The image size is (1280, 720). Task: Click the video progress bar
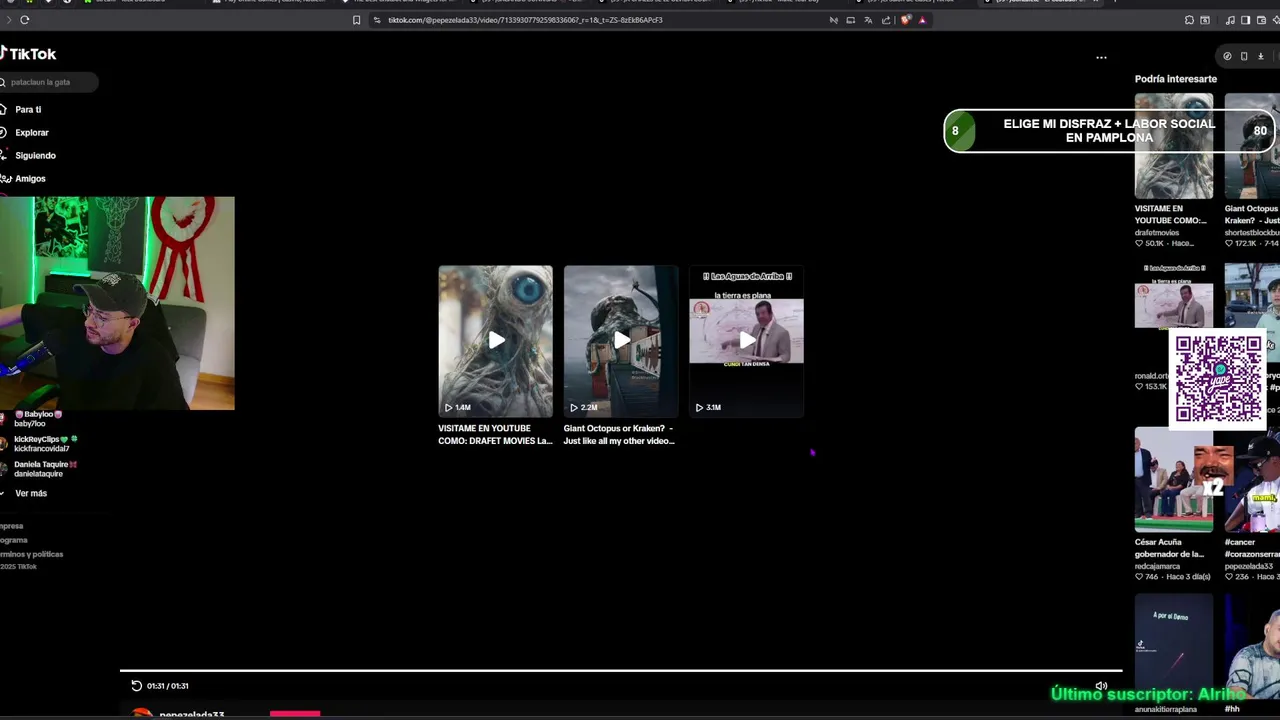(x=620, y=671)
